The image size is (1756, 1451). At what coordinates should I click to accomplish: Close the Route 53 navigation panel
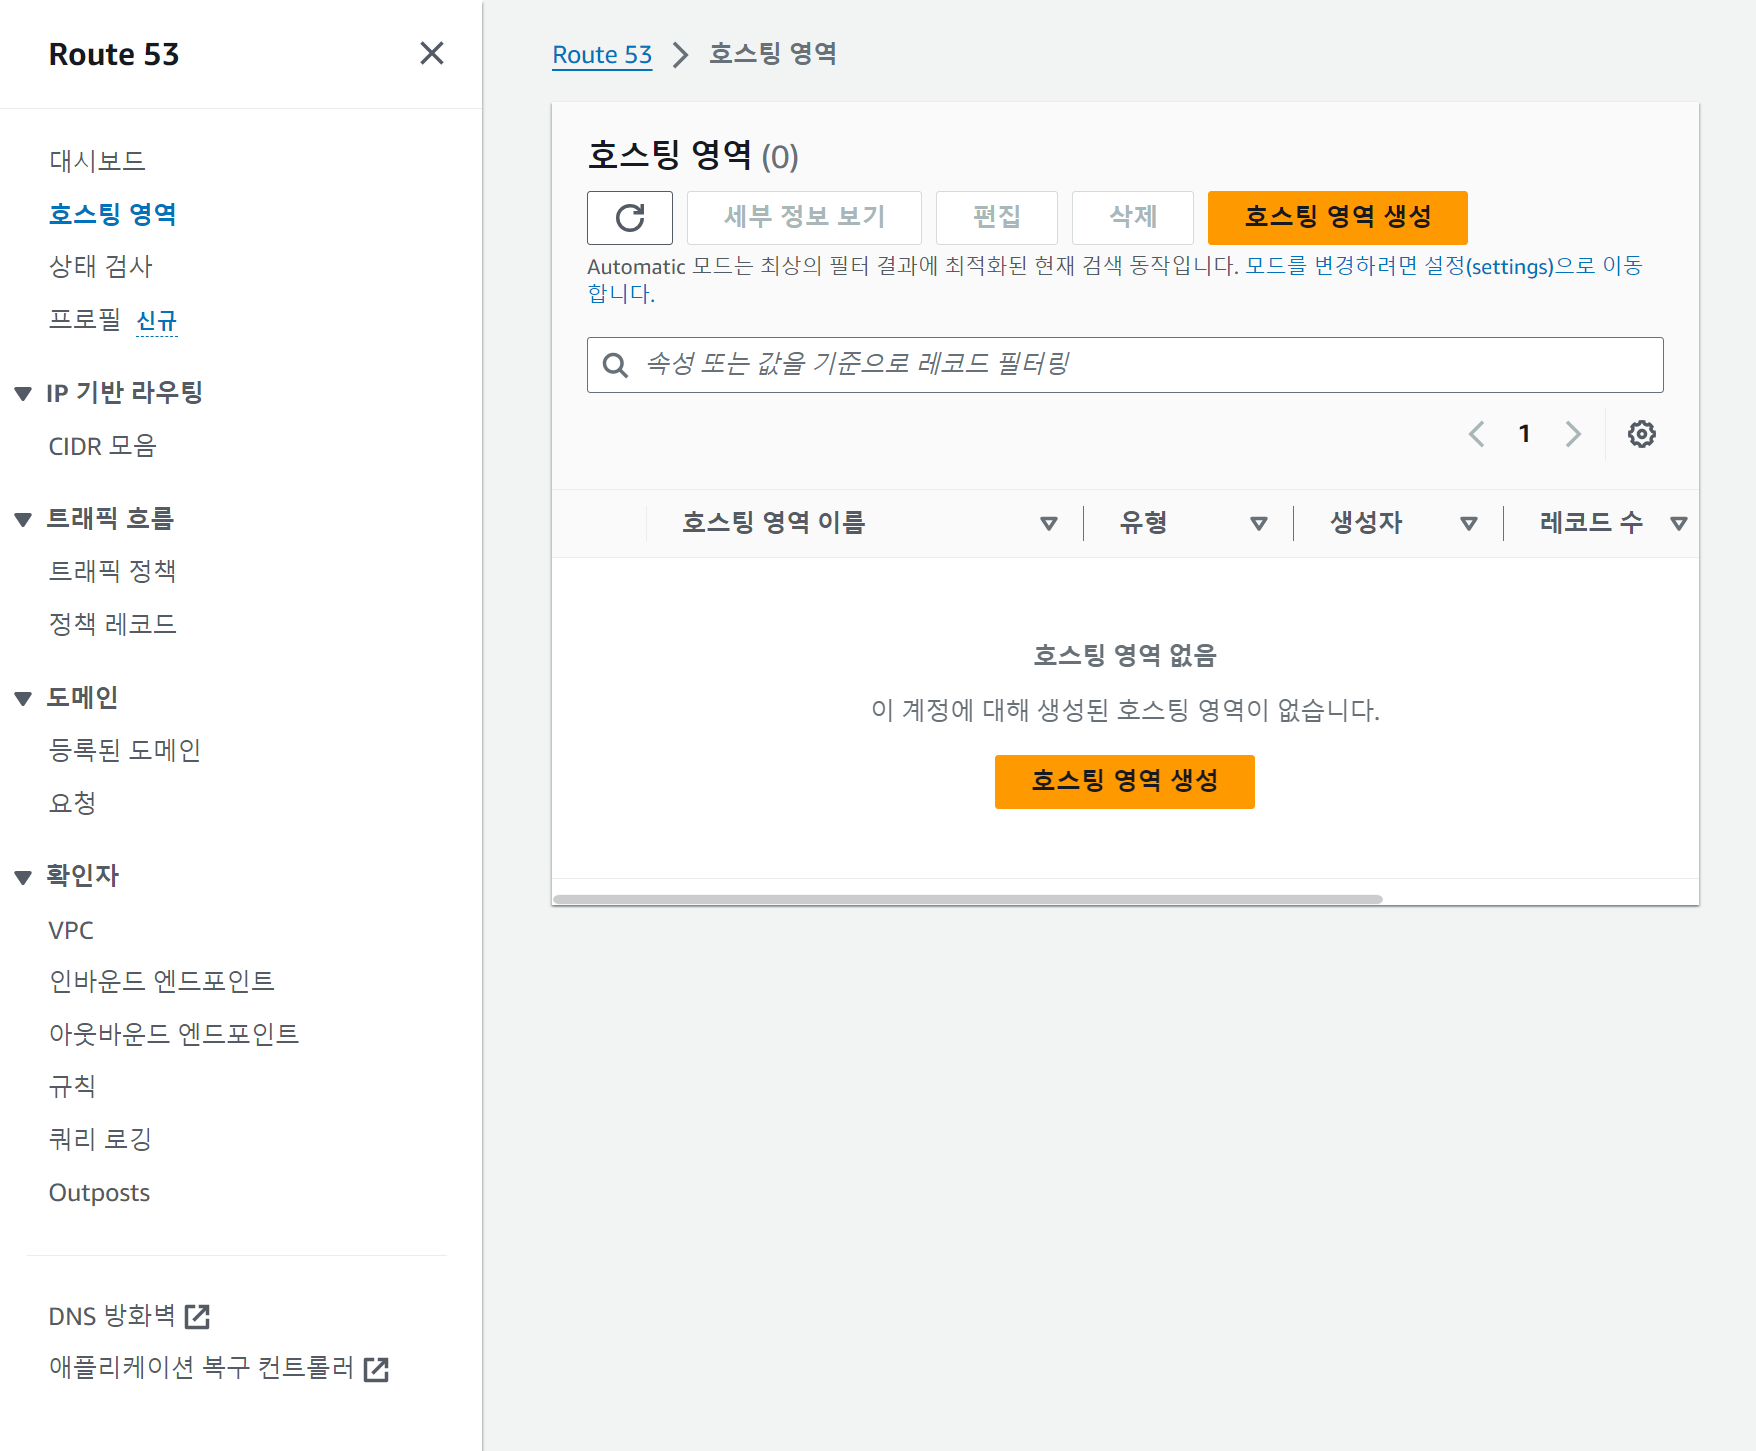pos(432,53)
